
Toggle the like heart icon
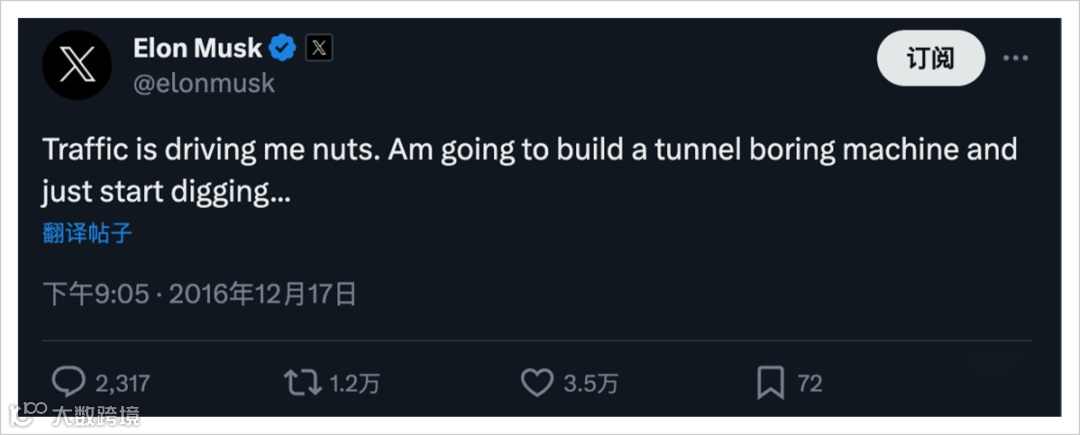pos(537,382)
